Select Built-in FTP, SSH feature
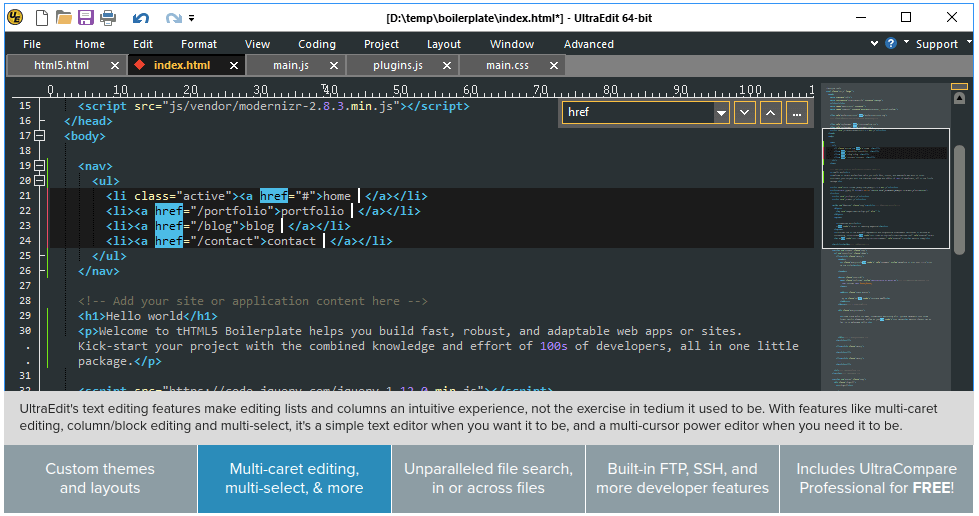The height and width of the screenshot is (516, 979). pos(682,479)
